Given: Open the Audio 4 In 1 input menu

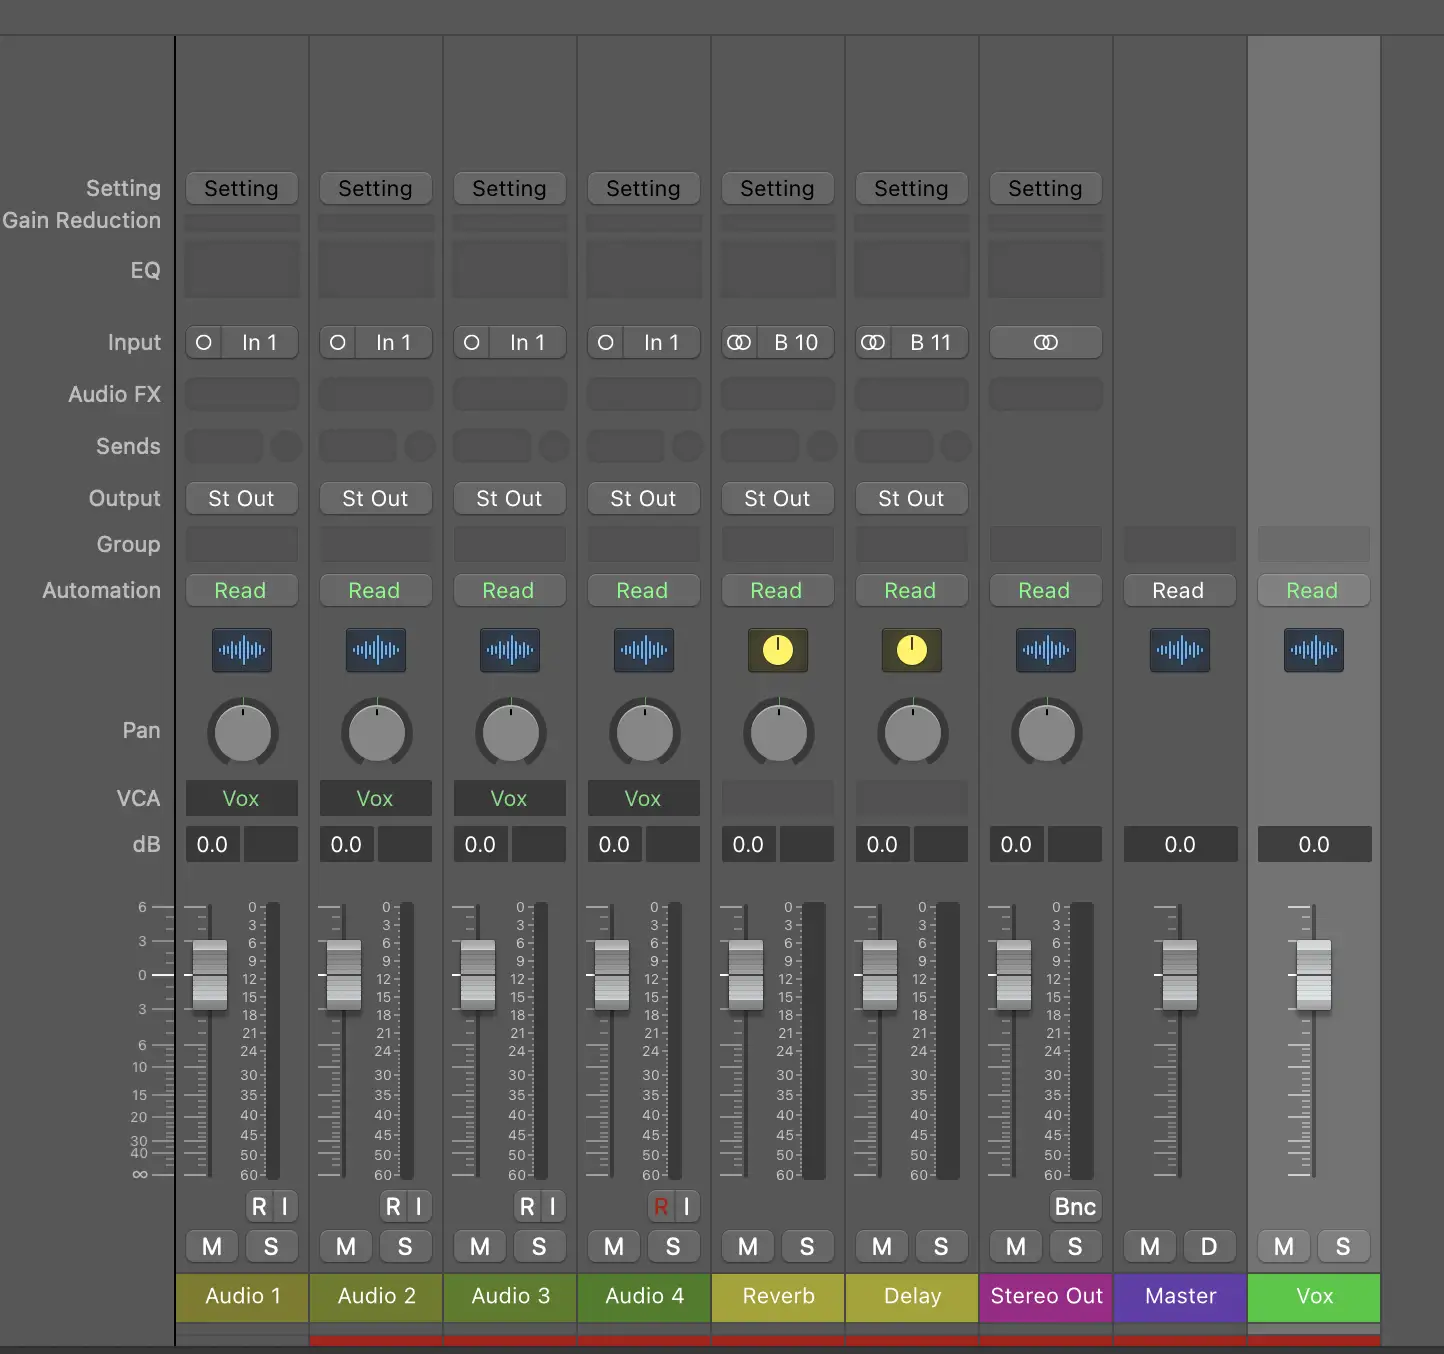Looking at the screenshot, I should pyautogui.click(x=661, y=343).
